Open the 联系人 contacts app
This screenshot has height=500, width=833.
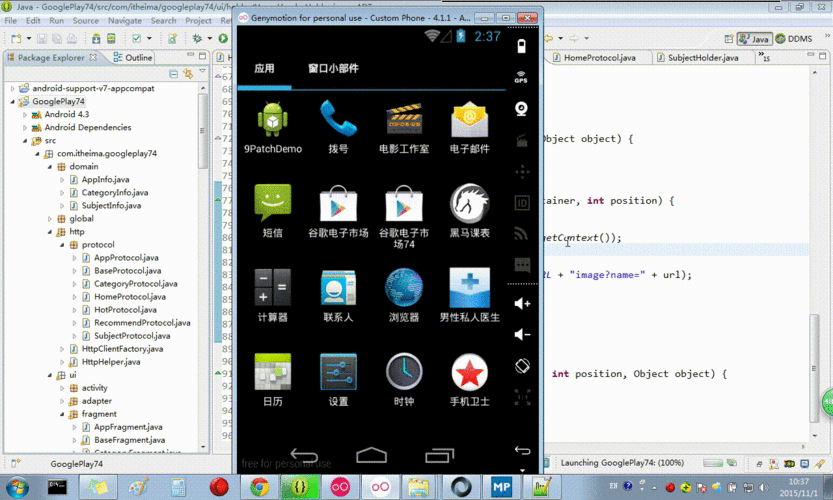(338, 295)
